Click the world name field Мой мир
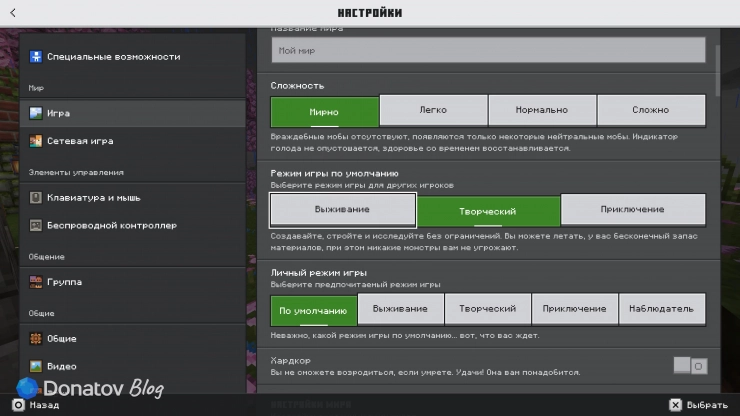This screenshot has height=416, width=740. (488, 50)
